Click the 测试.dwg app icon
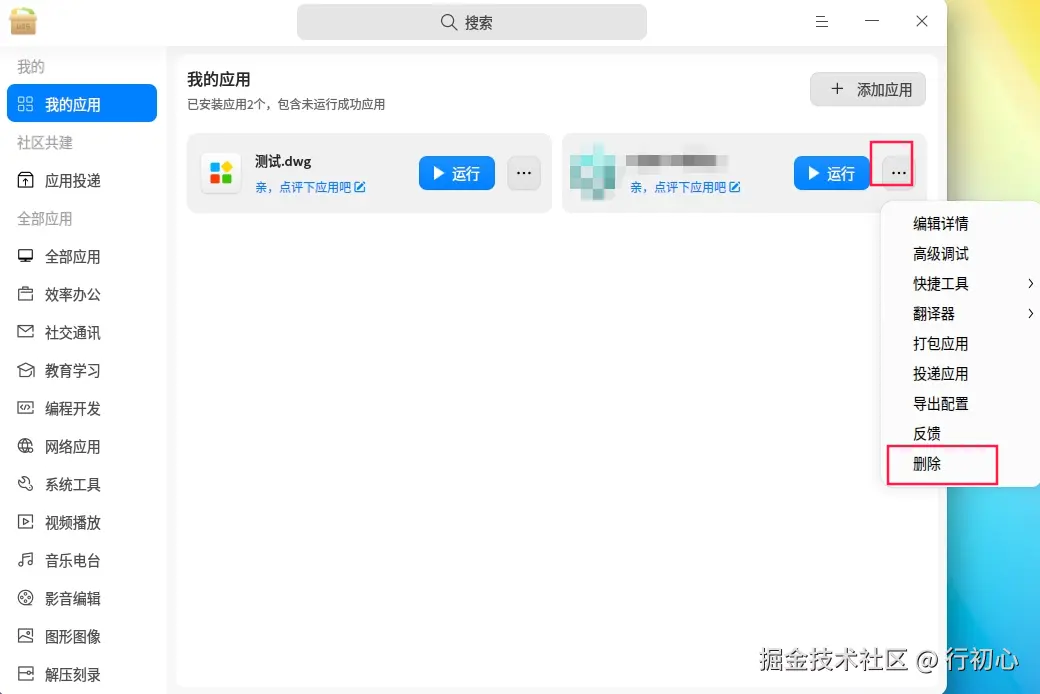This screenshot has height=694, width=1040. coord(221,173)
